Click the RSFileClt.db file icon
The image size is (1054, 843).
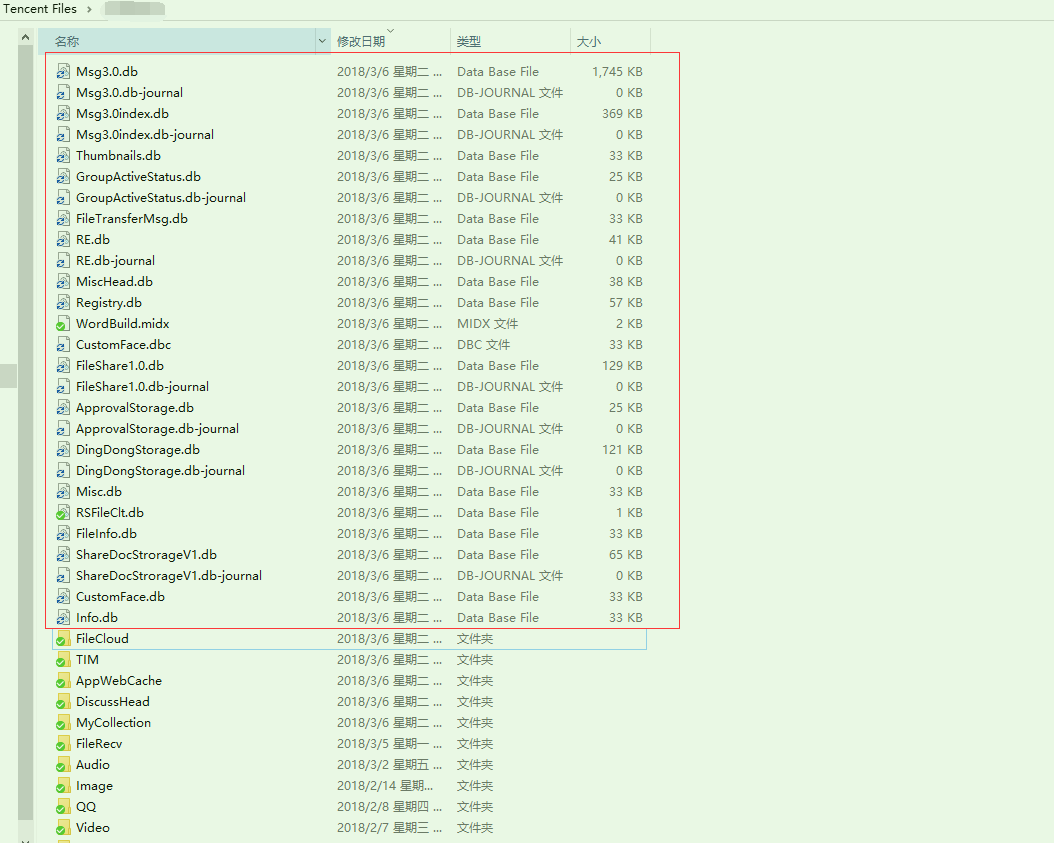63,513
